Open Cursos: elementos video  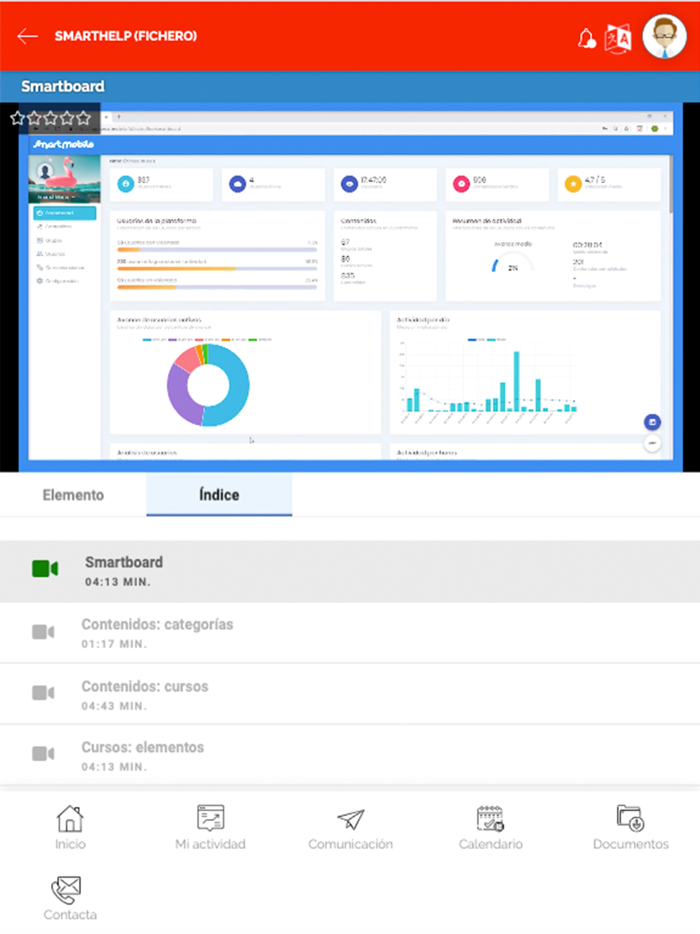pos(350,756)
